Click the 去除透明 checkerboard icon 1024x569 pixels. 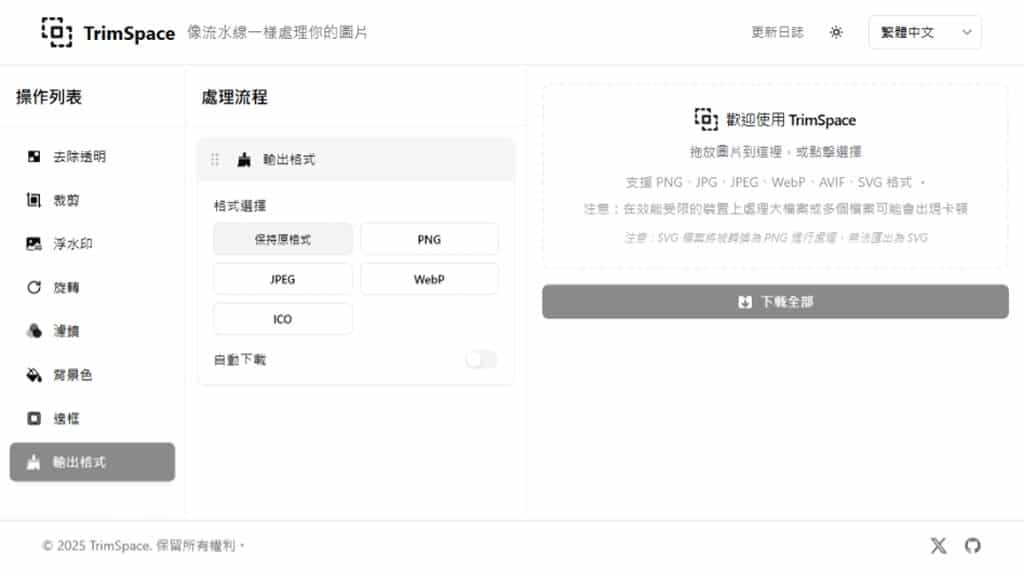click(x=34, y=156)
